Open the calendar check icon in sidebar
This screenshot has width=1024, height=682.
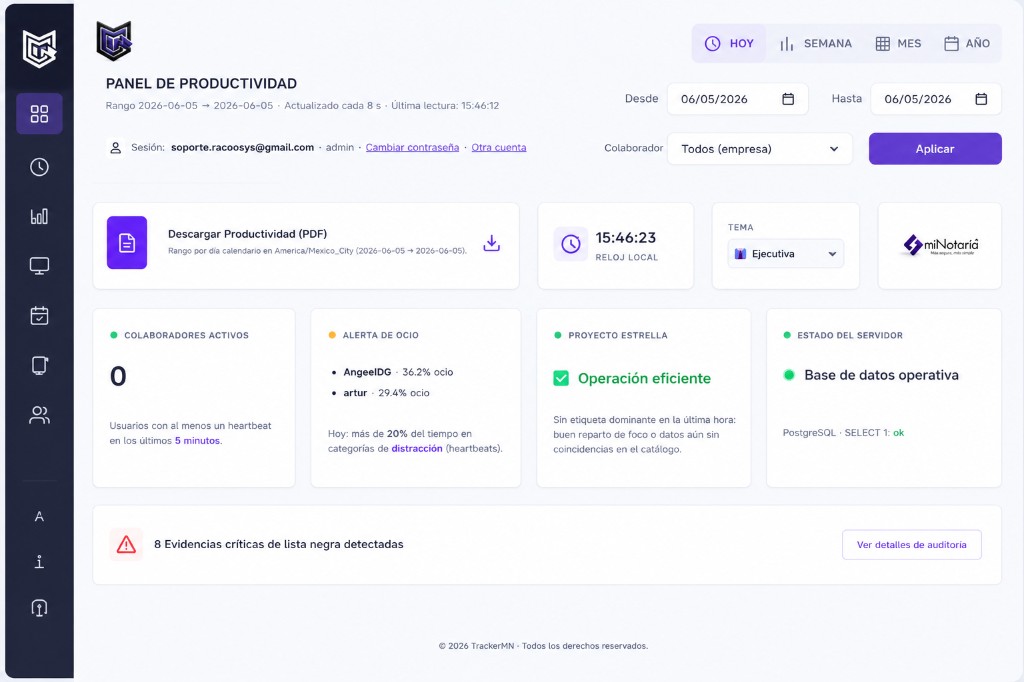coord(39,316)
